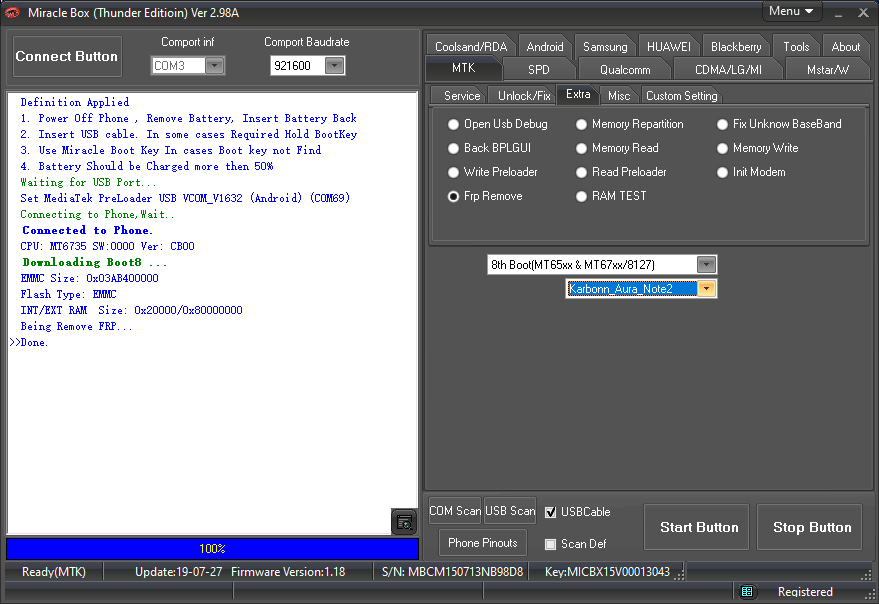
Task: Select the Open Usb Debug option
Action: click(498, 124)
